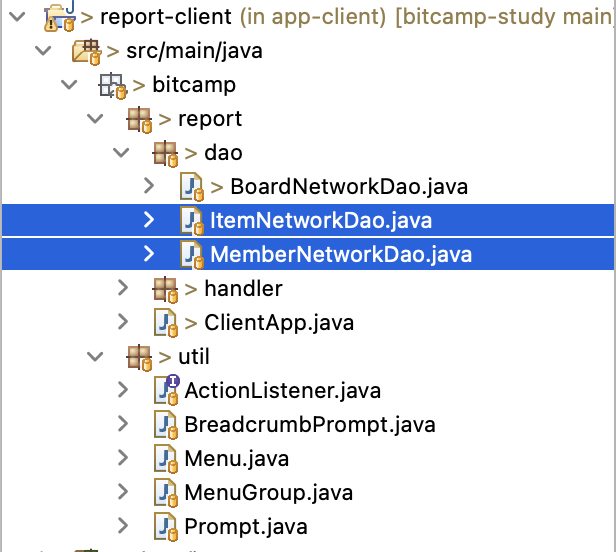This screenshot has width=616, height=552.
Task: Collapse the util package
Action: point(95,356)
